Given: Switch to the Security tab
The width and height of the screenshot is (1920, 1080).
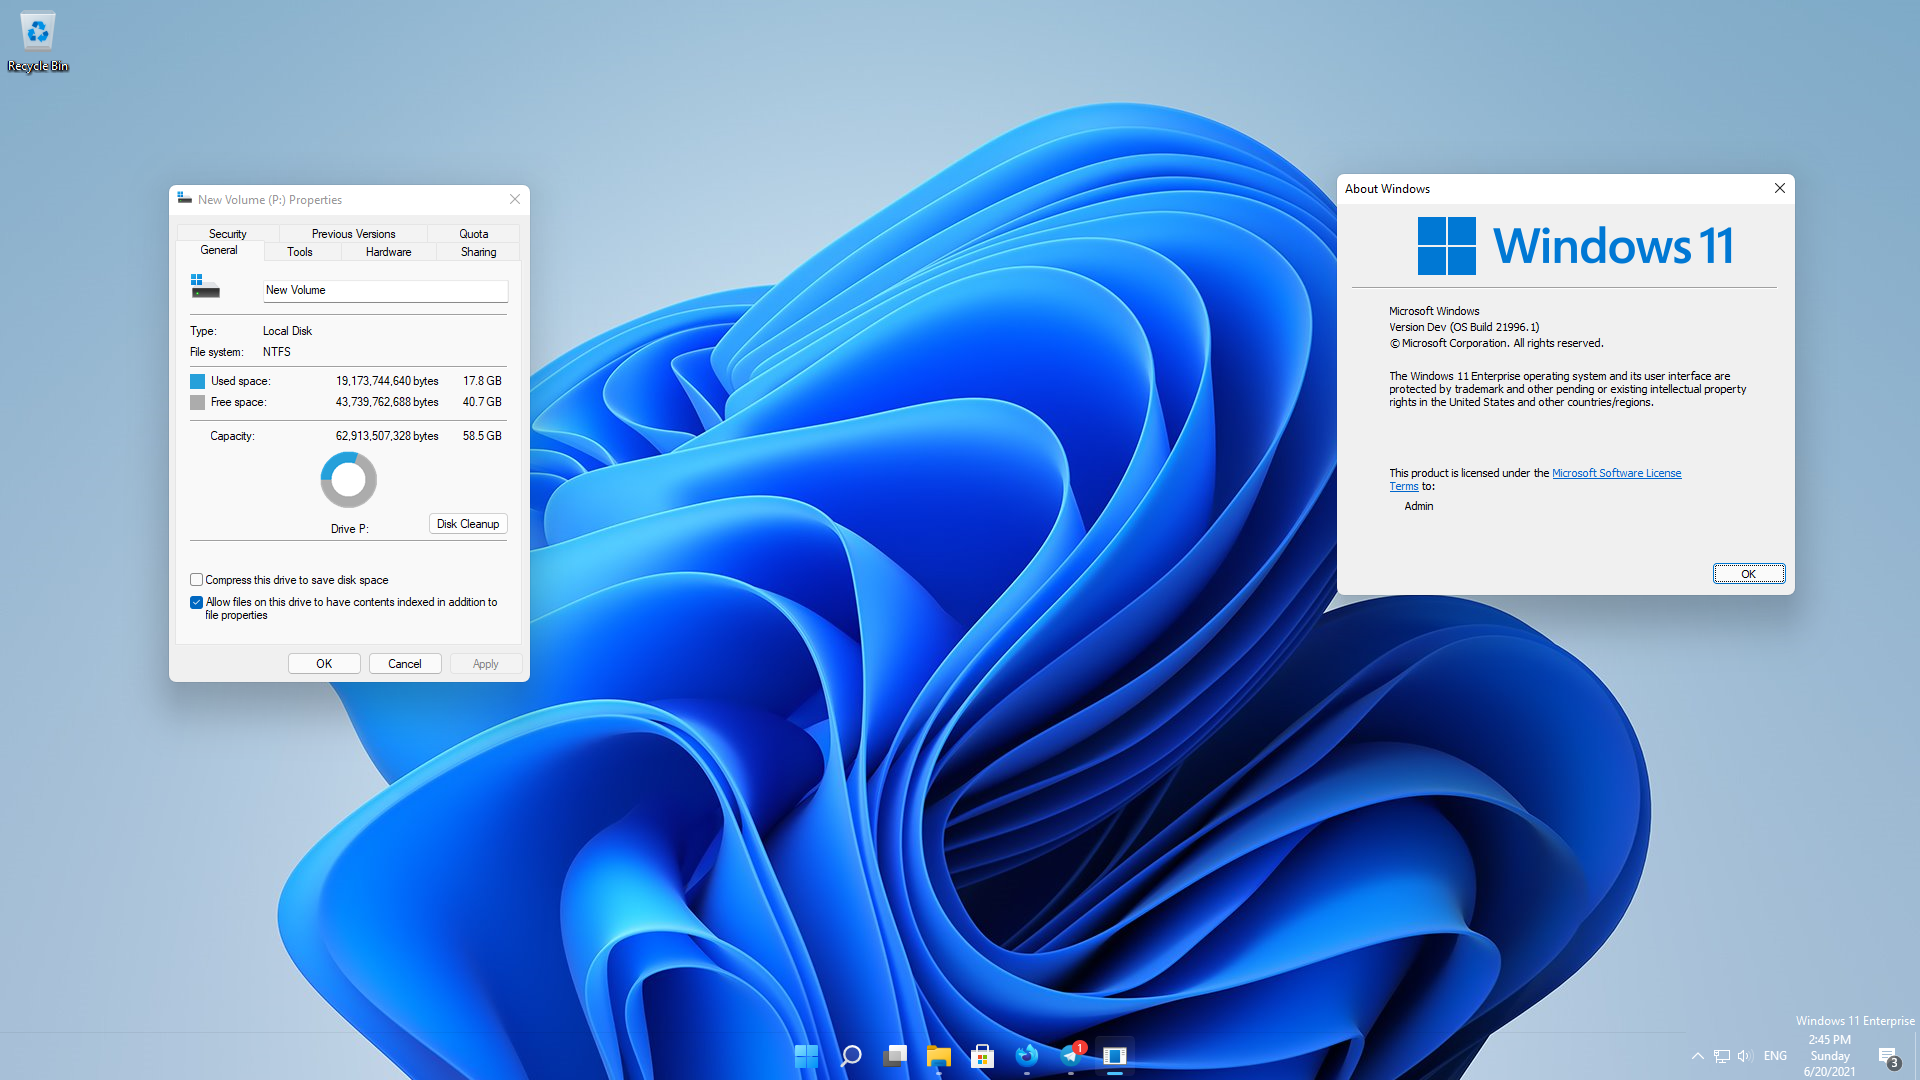Looking at the screenshot, I should [x=228, y=234].
